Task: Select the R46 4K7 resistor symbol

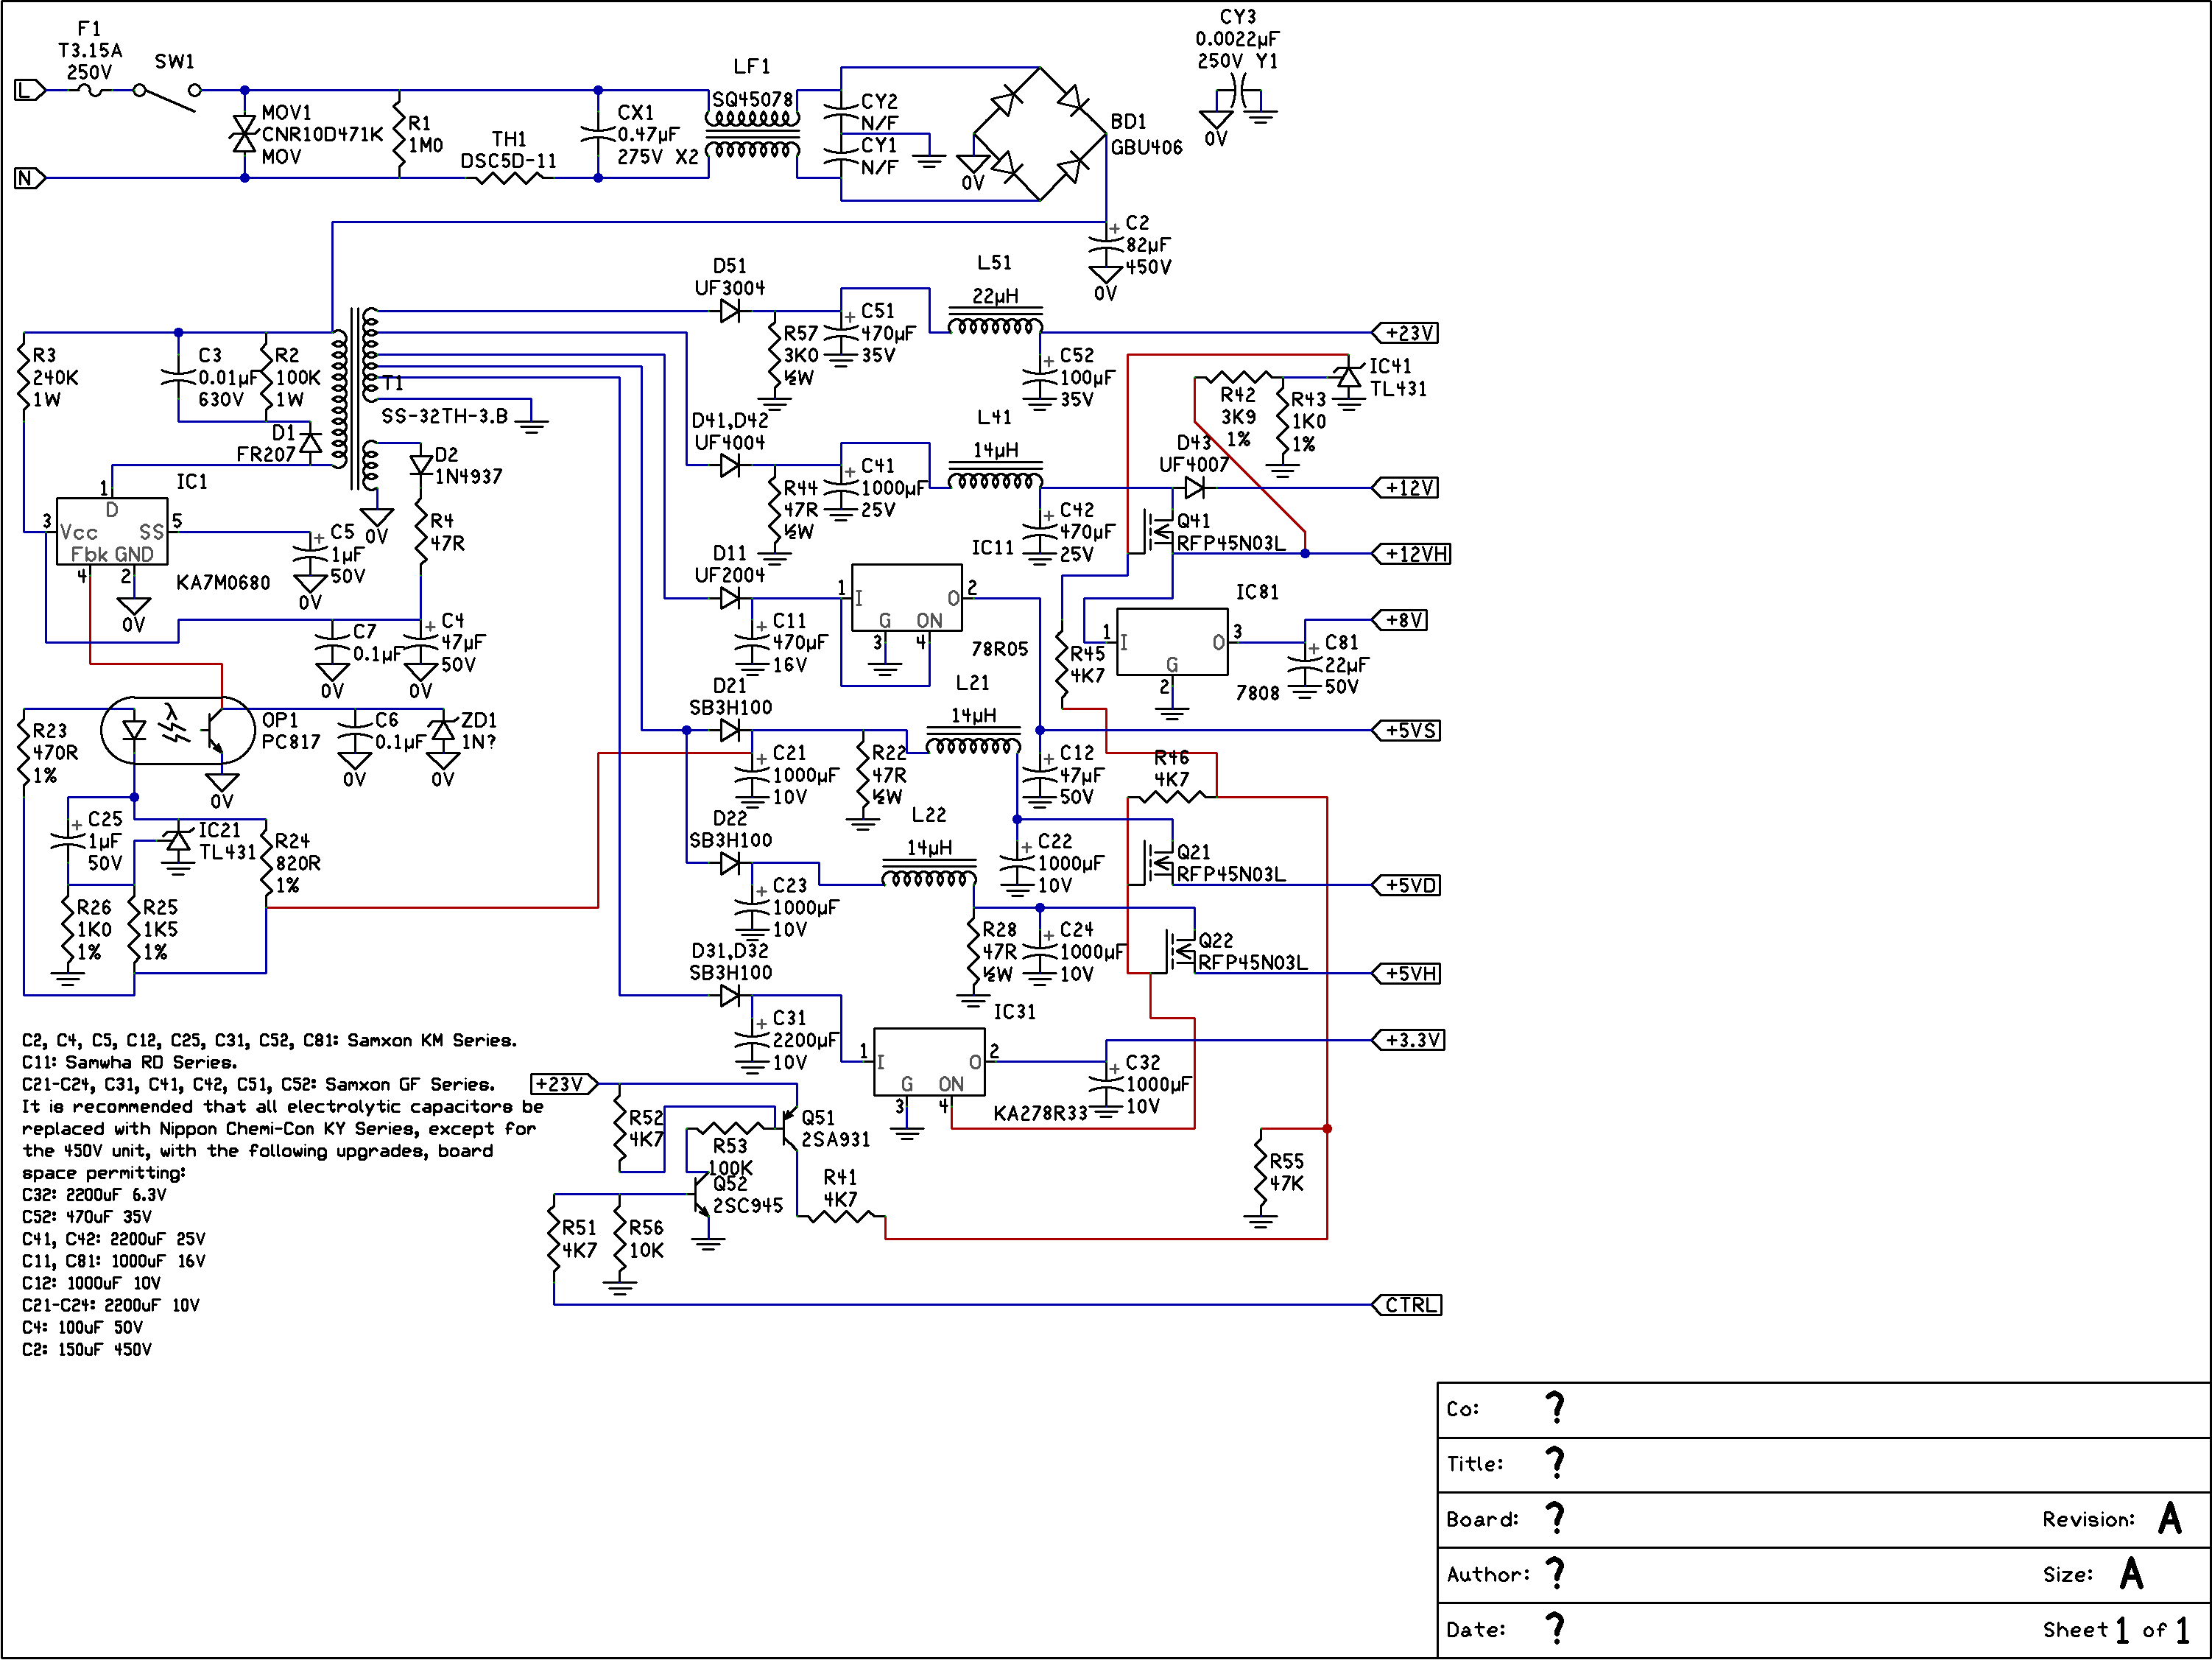Action: coord(1172,797)
